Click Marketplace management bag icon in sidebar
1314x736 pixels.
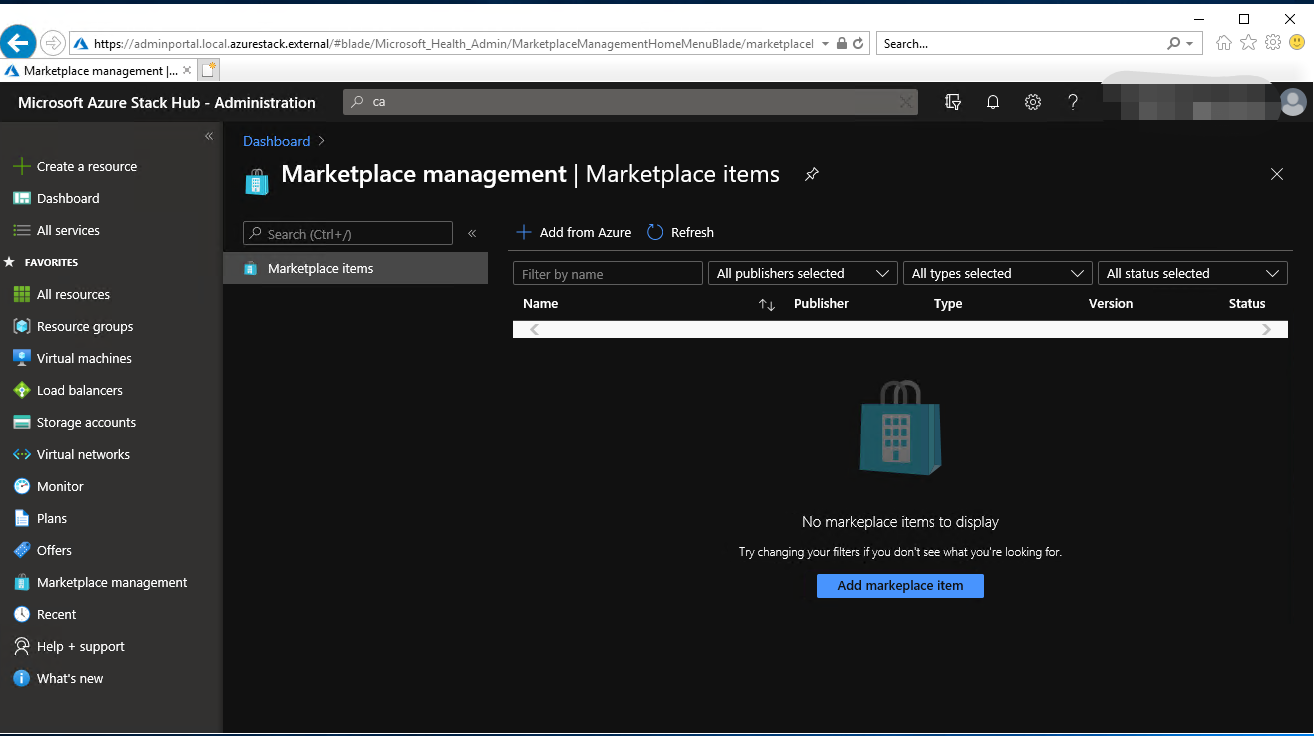click(21, 582)
